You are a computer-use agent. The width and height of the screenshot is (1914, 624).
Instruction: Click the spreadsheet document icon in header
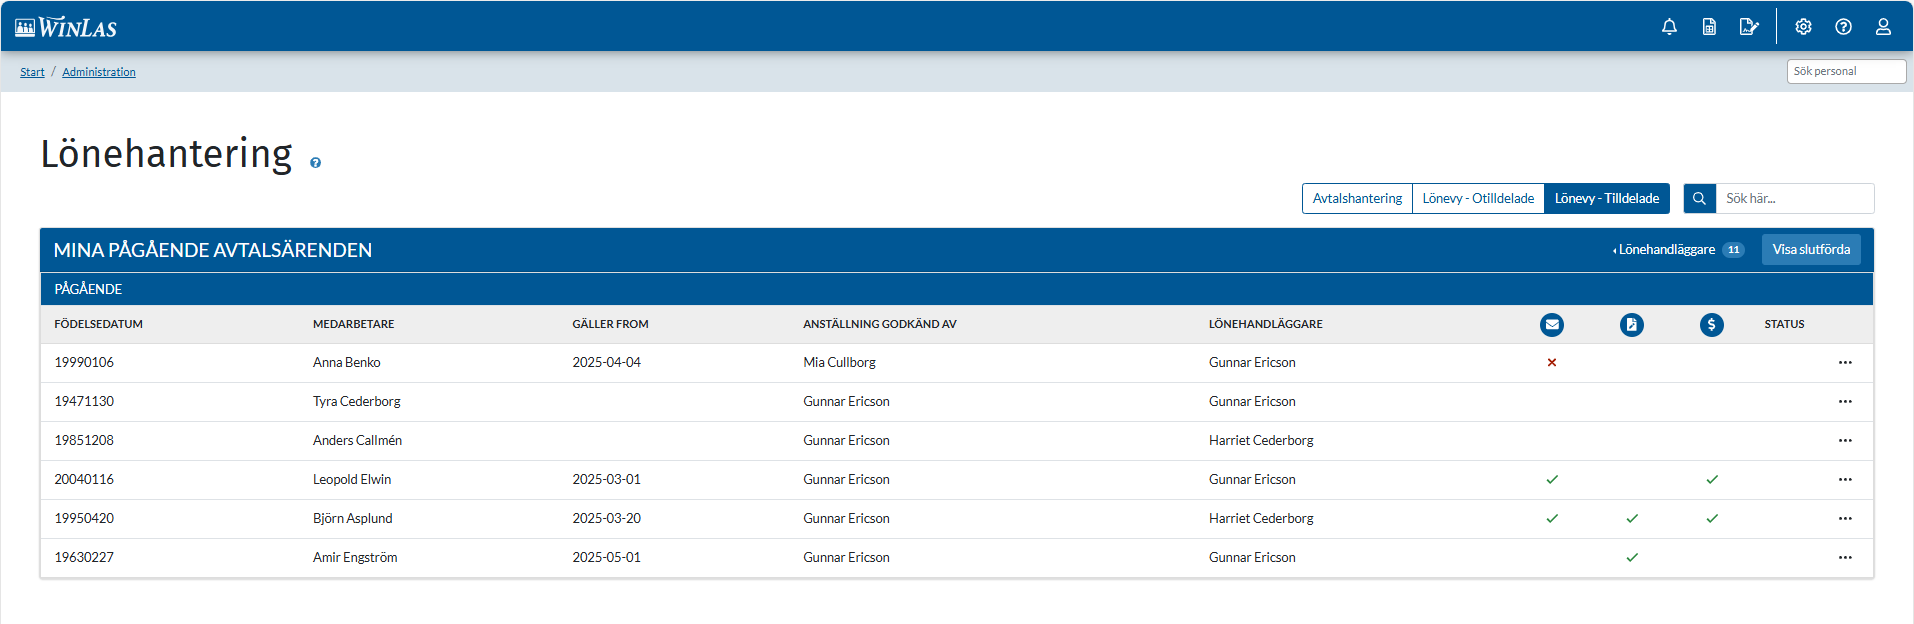tap(1709, 27)
